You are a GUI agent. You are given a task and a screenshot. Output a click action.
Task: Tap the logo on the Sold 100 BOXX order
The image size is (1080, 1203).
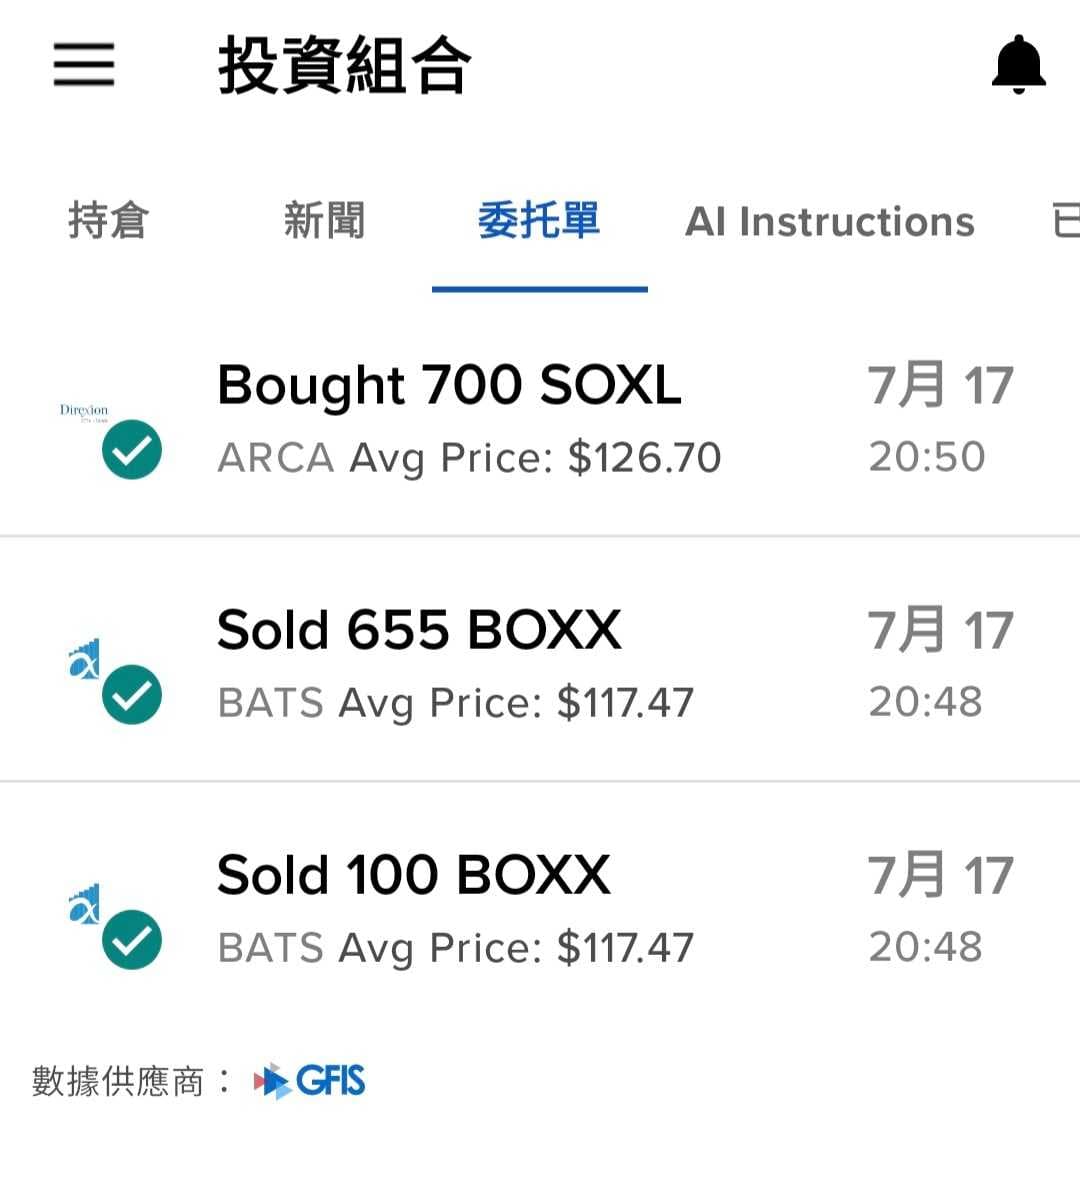(85, 902)
